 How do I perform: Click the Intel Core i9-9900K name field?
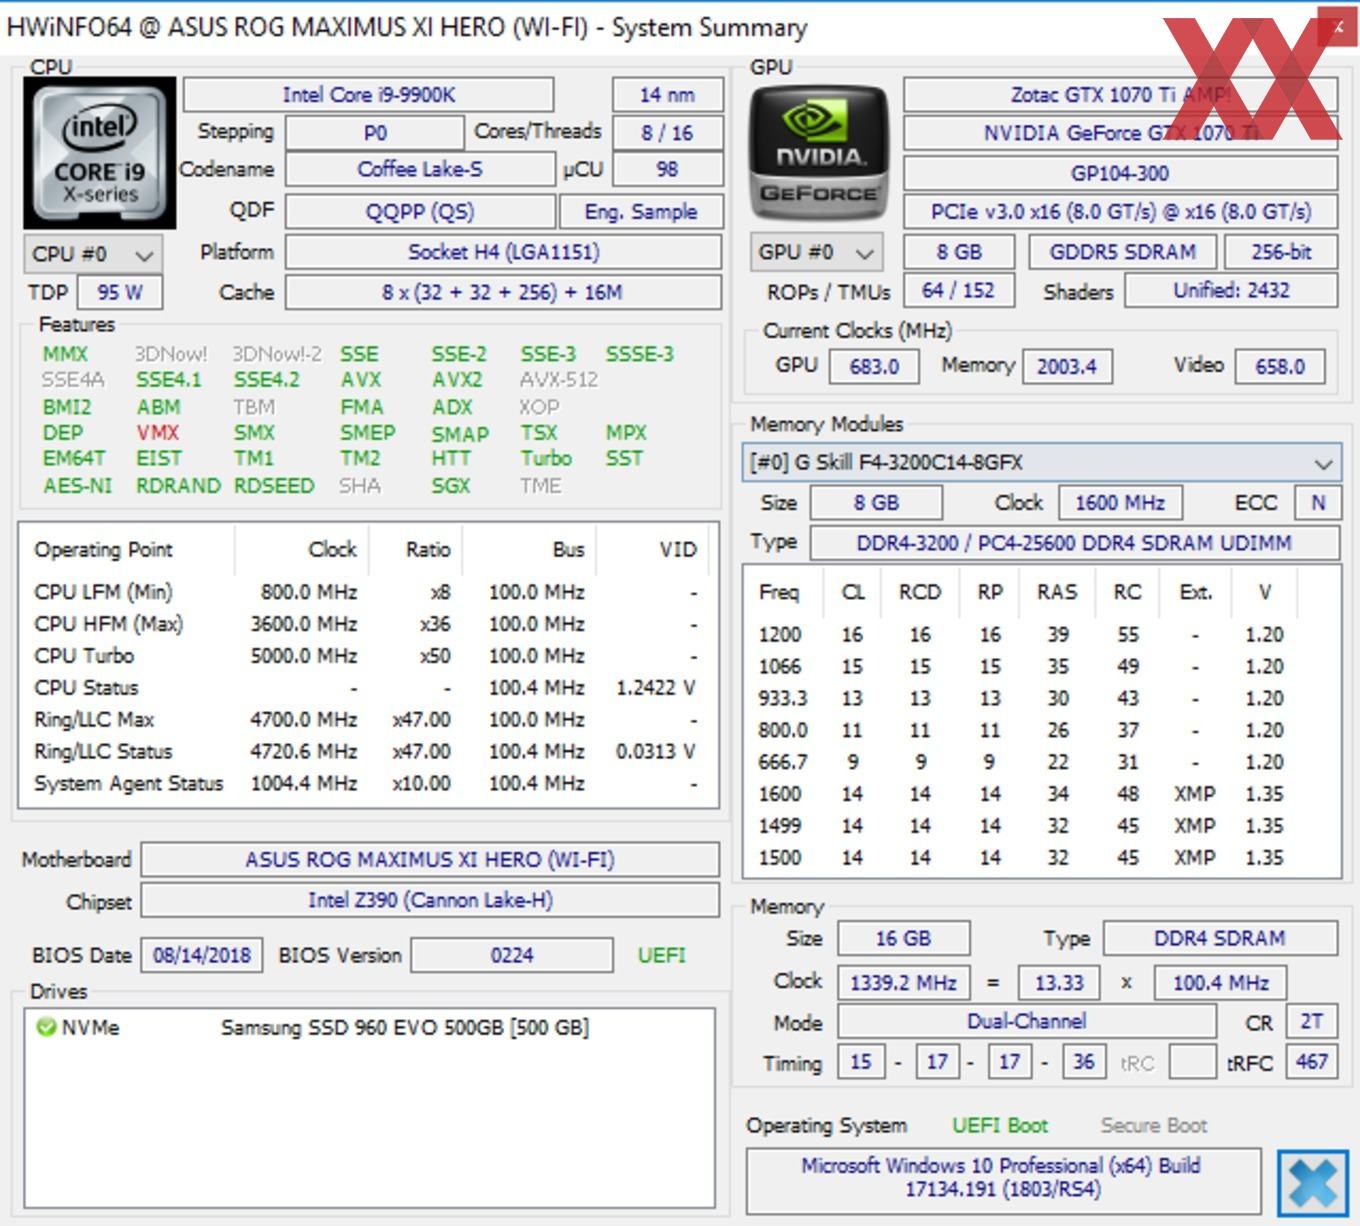coord(368,95)
